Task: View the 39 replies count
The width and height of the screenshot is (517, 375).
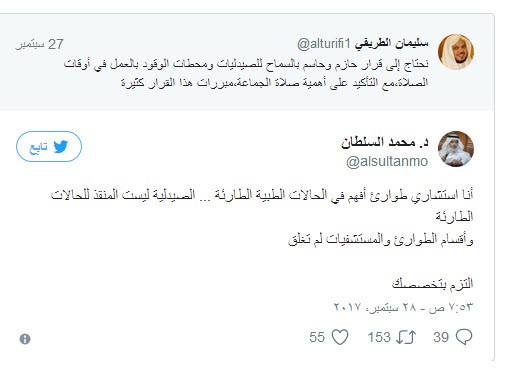Action: [x=441, y=337]
